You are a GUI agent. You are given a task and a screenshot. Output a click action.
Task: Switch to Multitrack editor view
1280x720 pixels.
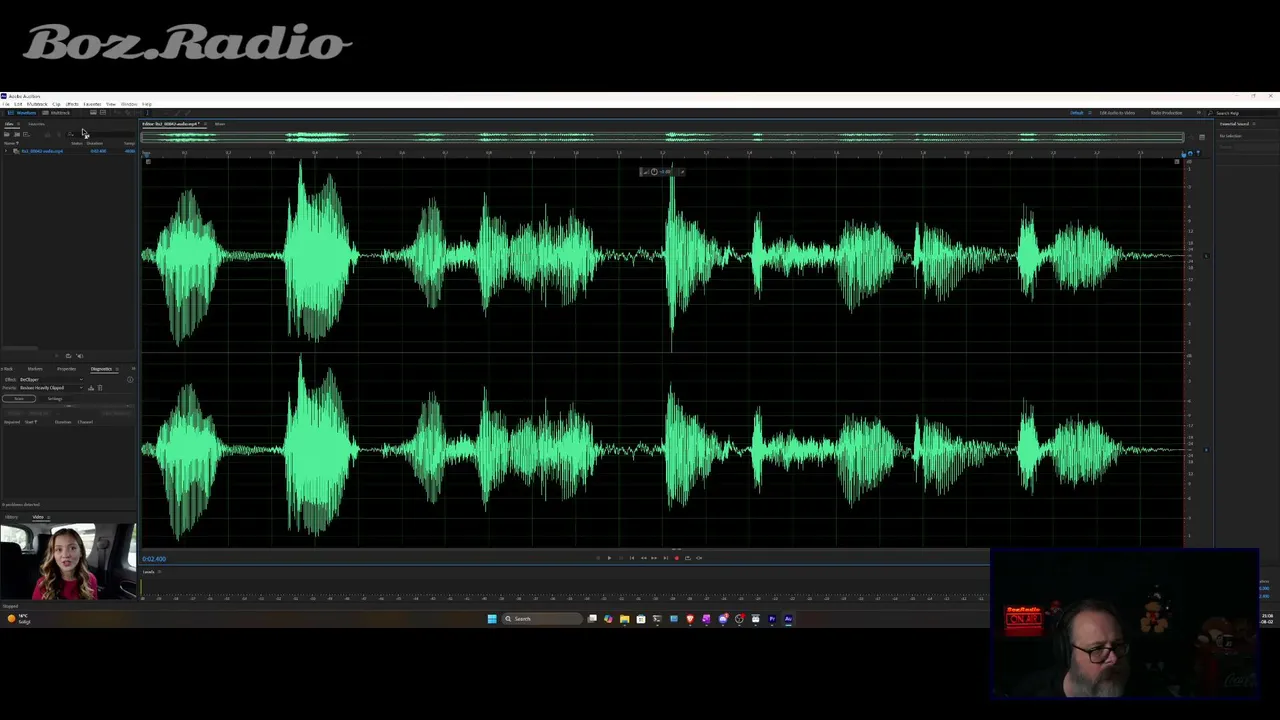tap(56, 113)
